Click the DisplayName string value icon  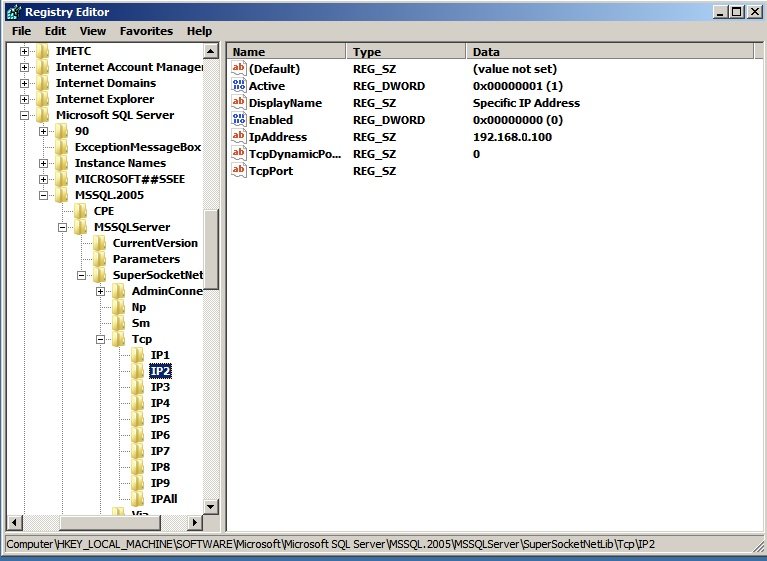[x=238, y=103]
